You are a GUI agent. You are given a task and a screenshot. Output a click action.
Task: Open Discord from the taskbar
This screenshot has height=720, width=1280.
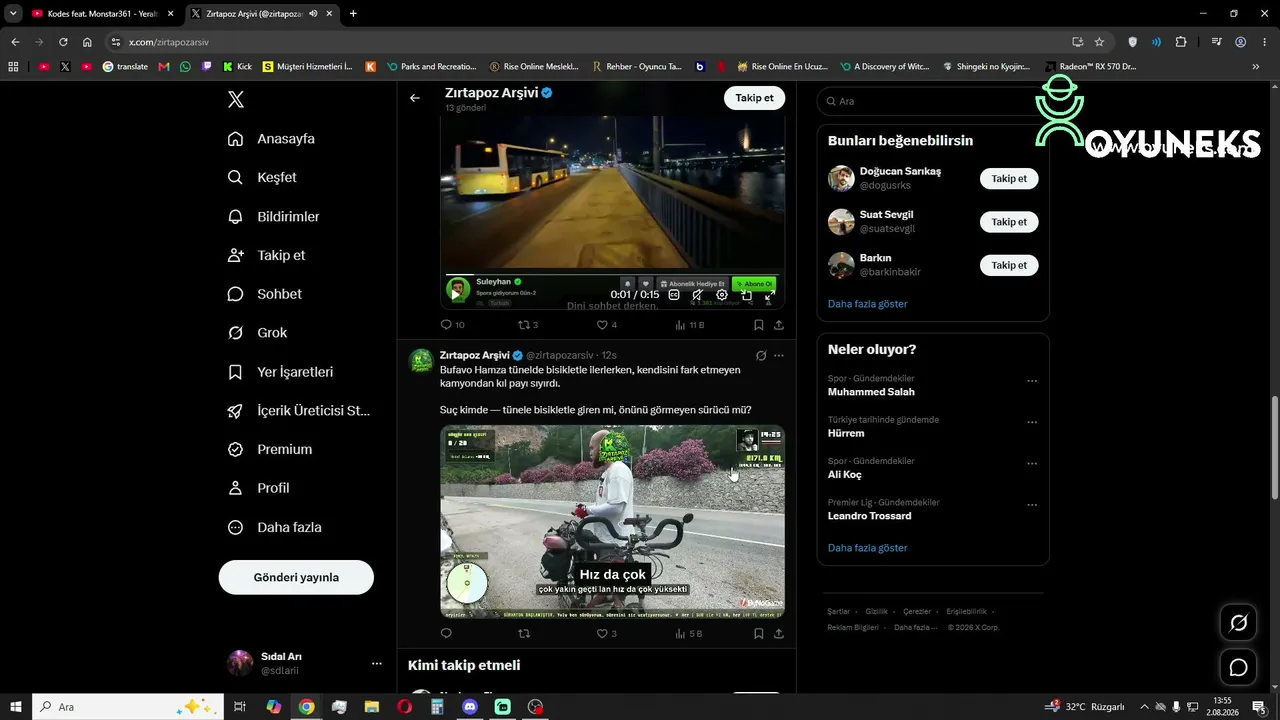(470, 707)
